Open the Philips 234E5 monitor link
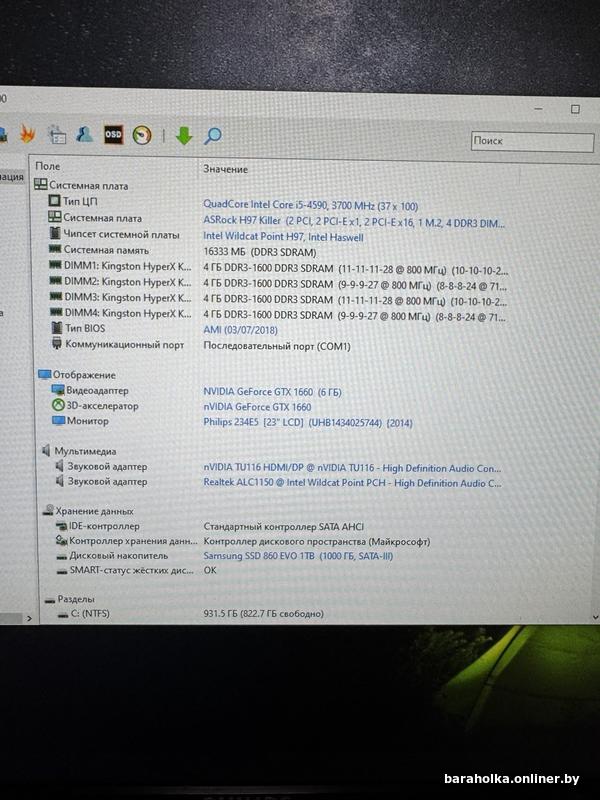This screenshot has height=800, width=600. (x=308, y=422)
